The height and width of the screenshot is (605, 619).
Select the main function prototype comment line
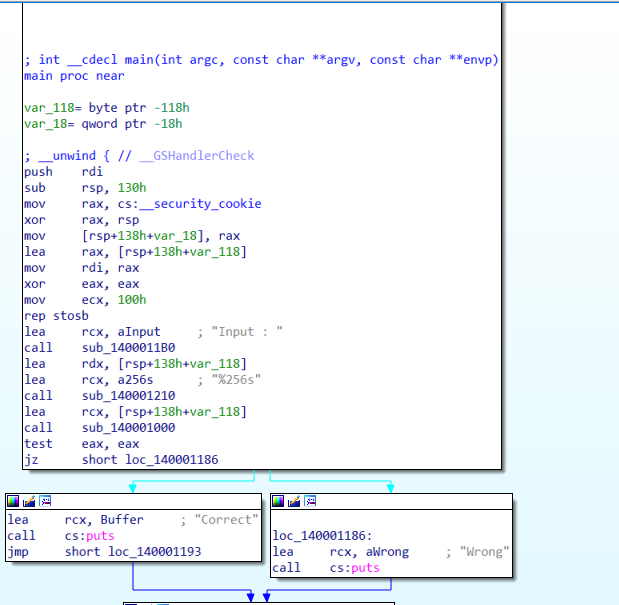tap(261, 60)
